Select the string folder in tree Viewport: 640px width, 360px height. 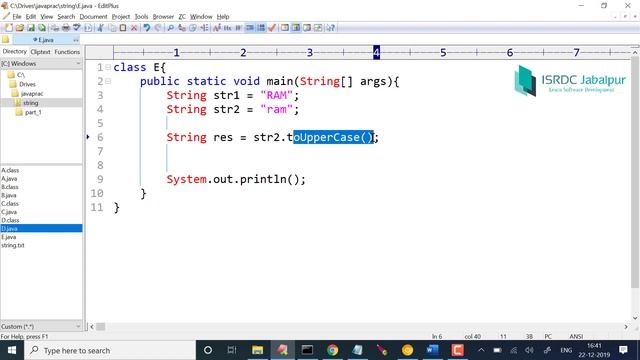tap(31, 103)
